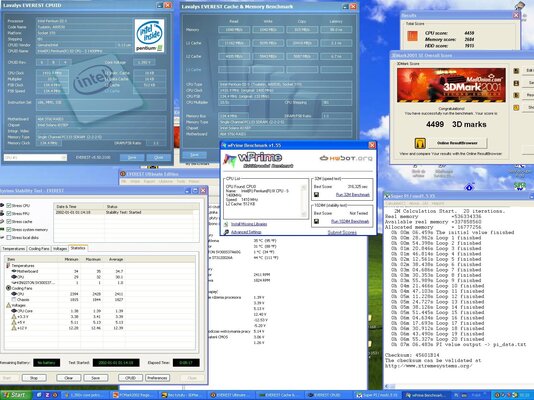Switch to Super PI taskbar button
This screenshot has height=400, width=534.
[x=376, y=395]
